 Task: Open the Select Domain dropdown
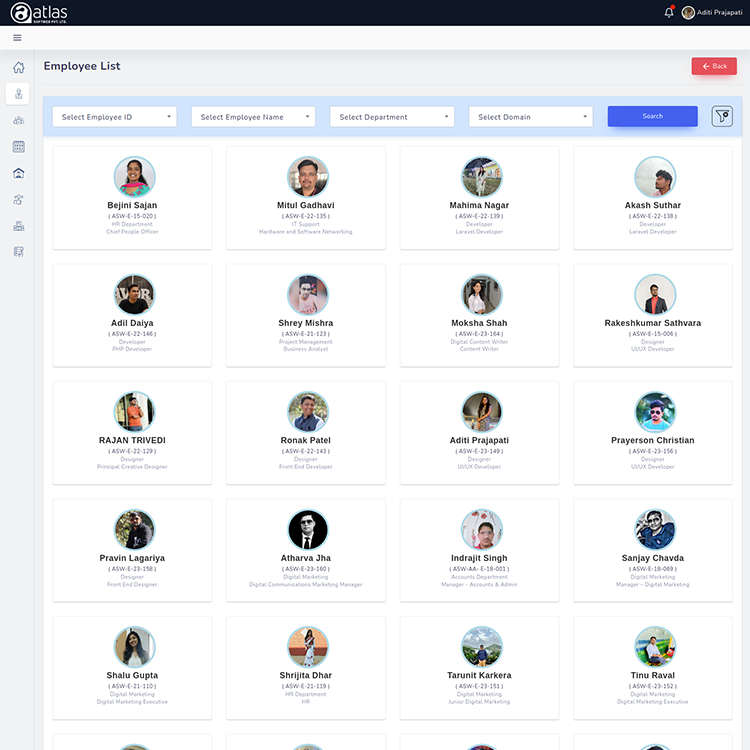[x=531, y=117]
